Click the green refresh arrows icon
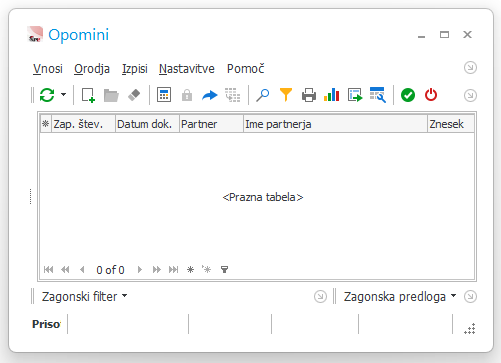Image resolution: width=501 pixels, height=363 pixels. 47,95
